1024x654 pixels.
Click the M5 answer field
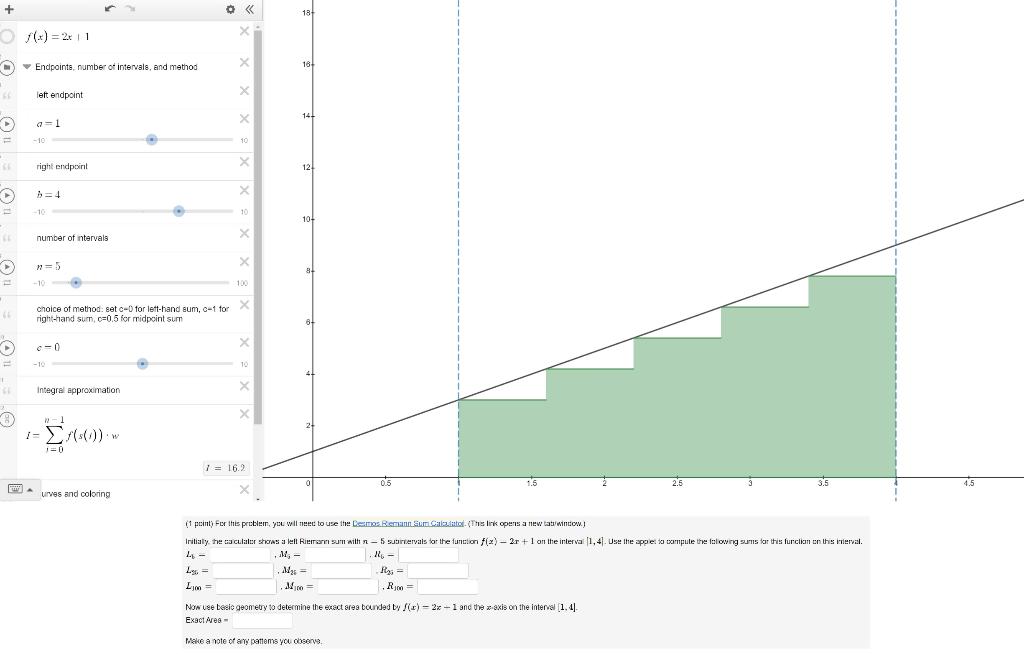coord(335,555)
